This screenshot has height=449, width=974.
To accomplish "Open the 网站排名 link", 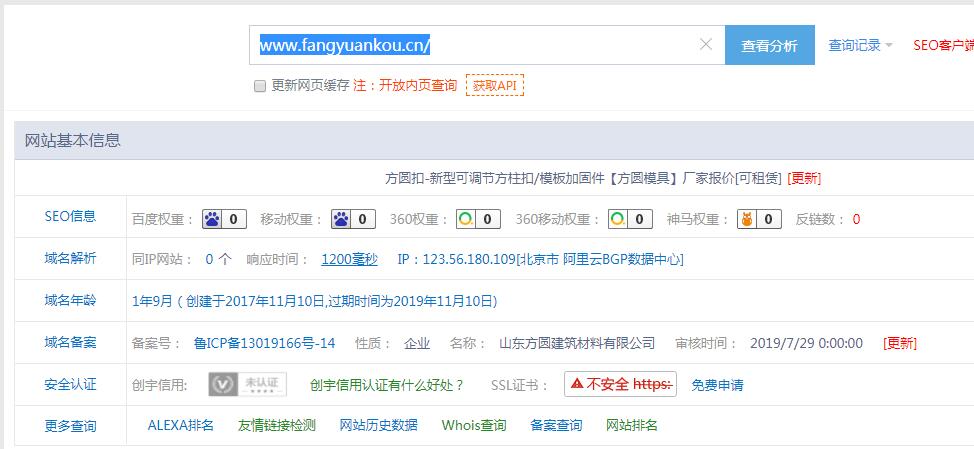I will pyautogui.click(x=632, y=425).
